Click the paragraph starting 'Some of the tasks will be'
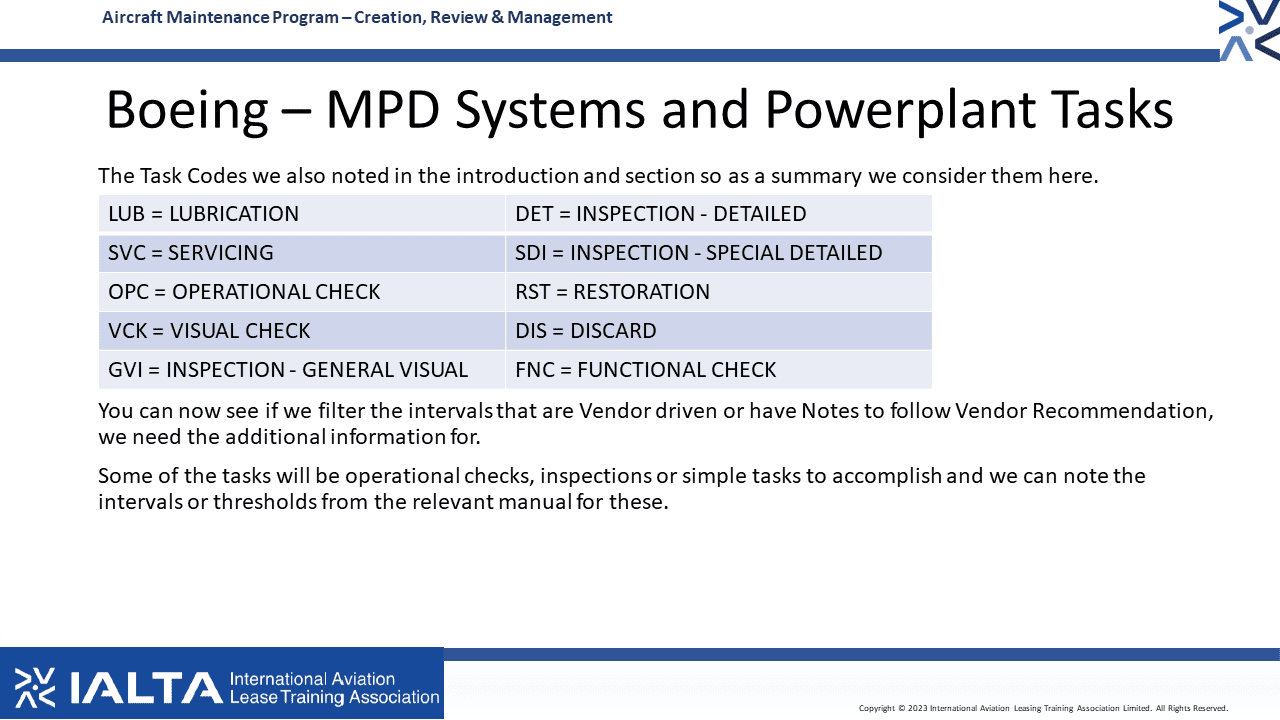The width and height of the screenshot is (1280, 720). 622,488
